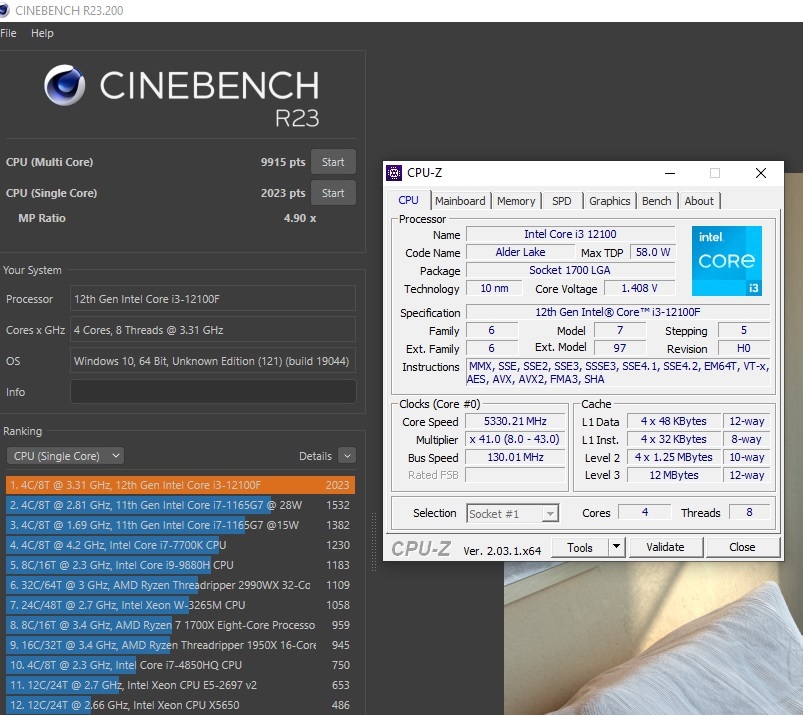
Task: Click the Specification field in CPU-Z
Action: [x=618, y=312]
